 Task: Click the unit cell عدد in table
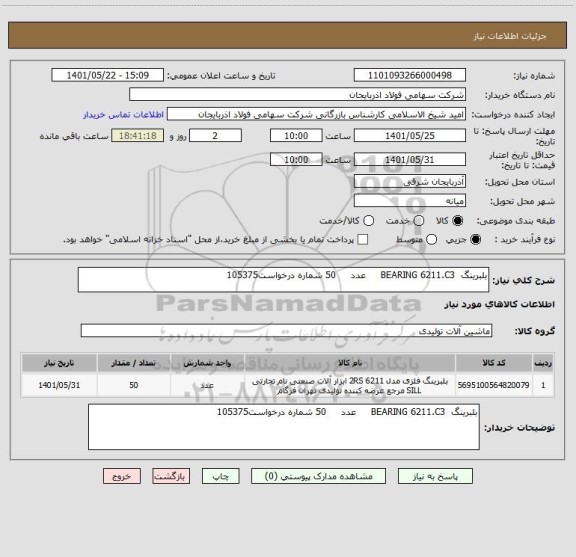coord(207,385)
